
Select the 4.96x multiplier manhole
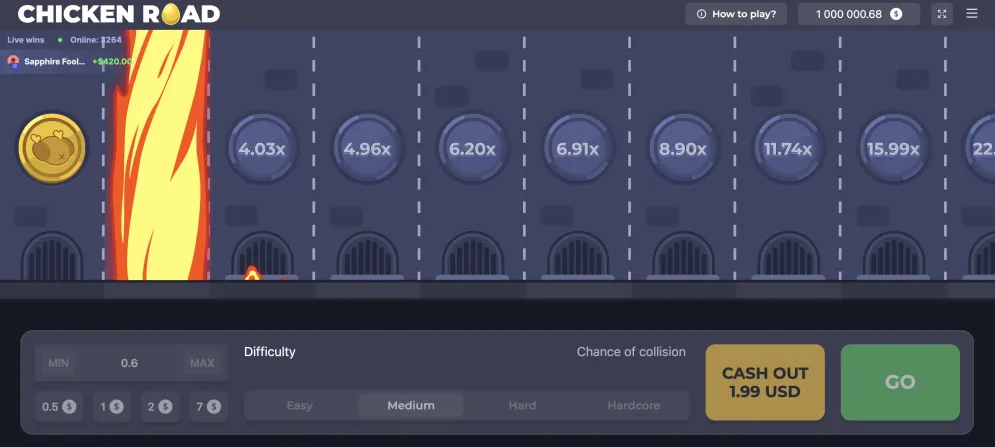pyautogui.click(x=367, y=149)
